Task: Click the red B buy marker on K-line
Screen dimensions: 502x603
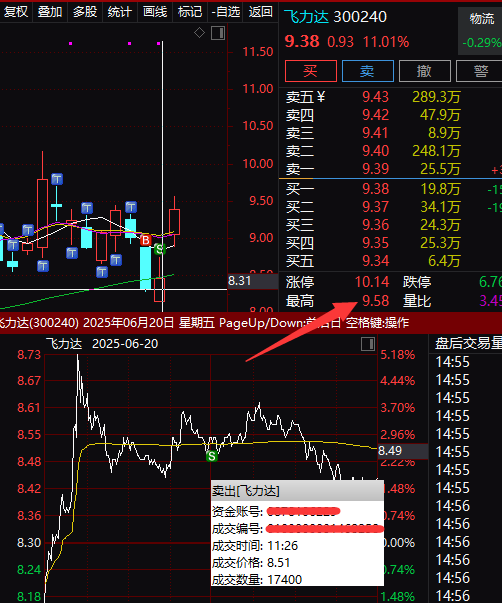Action: (x=146, y=240)
